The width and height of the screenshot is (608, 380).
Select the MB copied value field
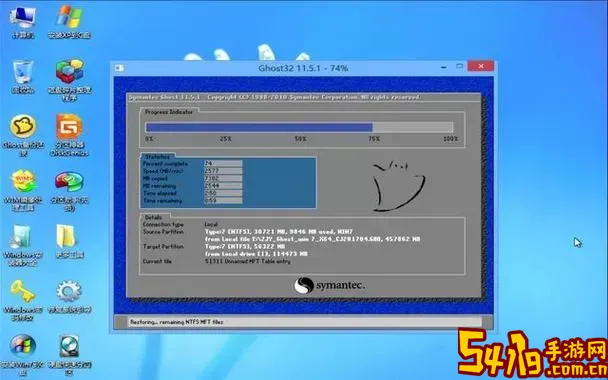223,178
